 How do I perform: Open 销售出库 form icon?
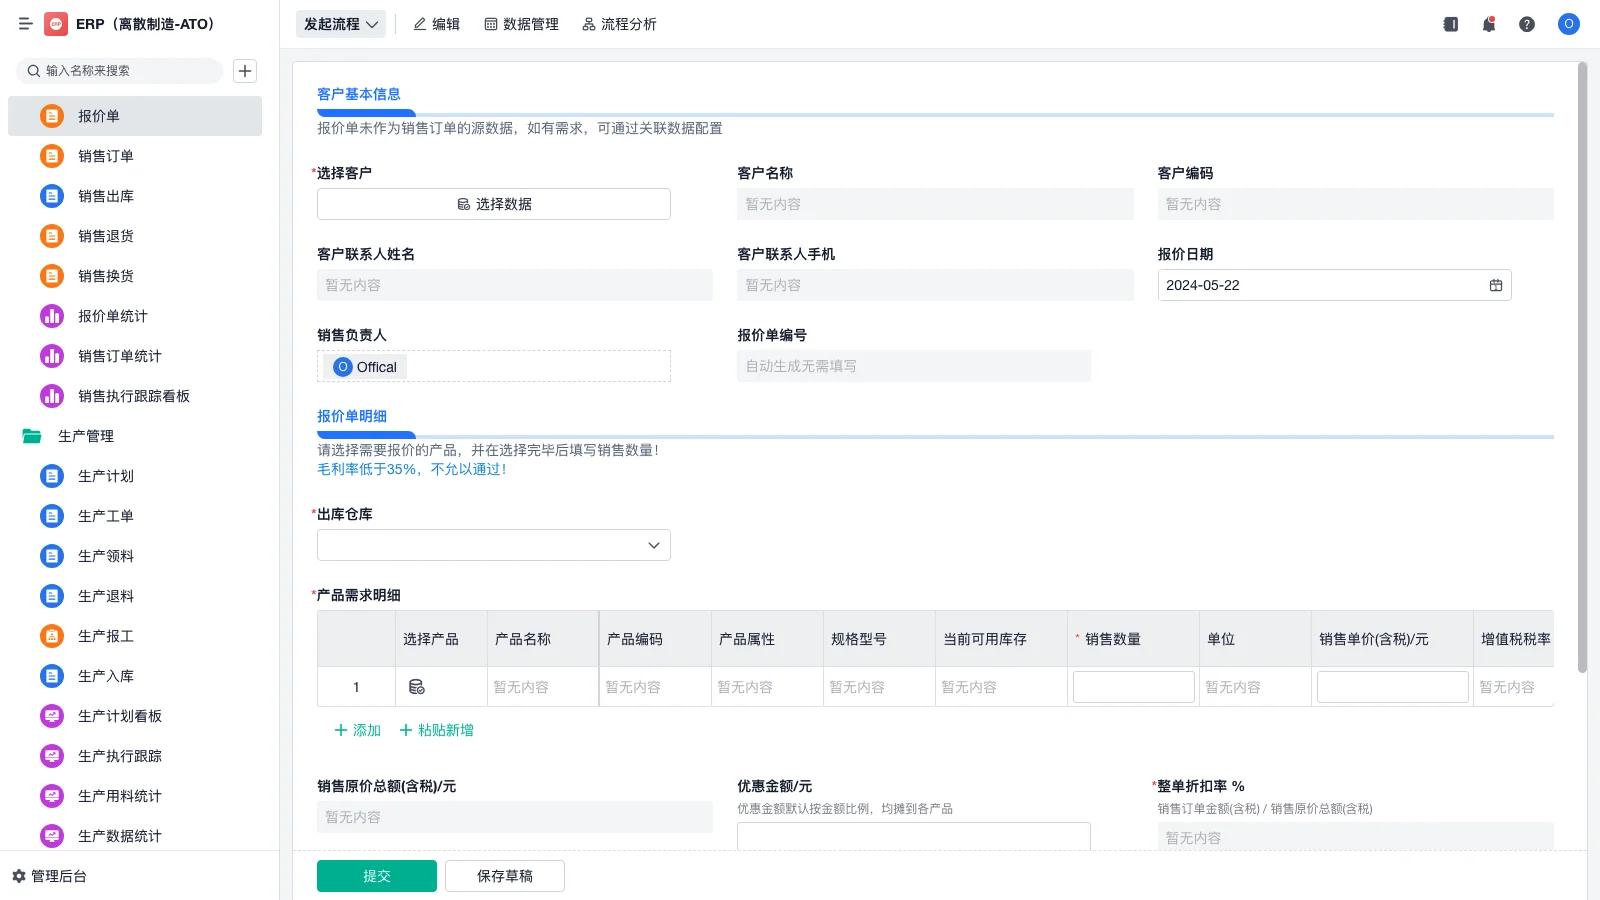[x=52, y=196]
